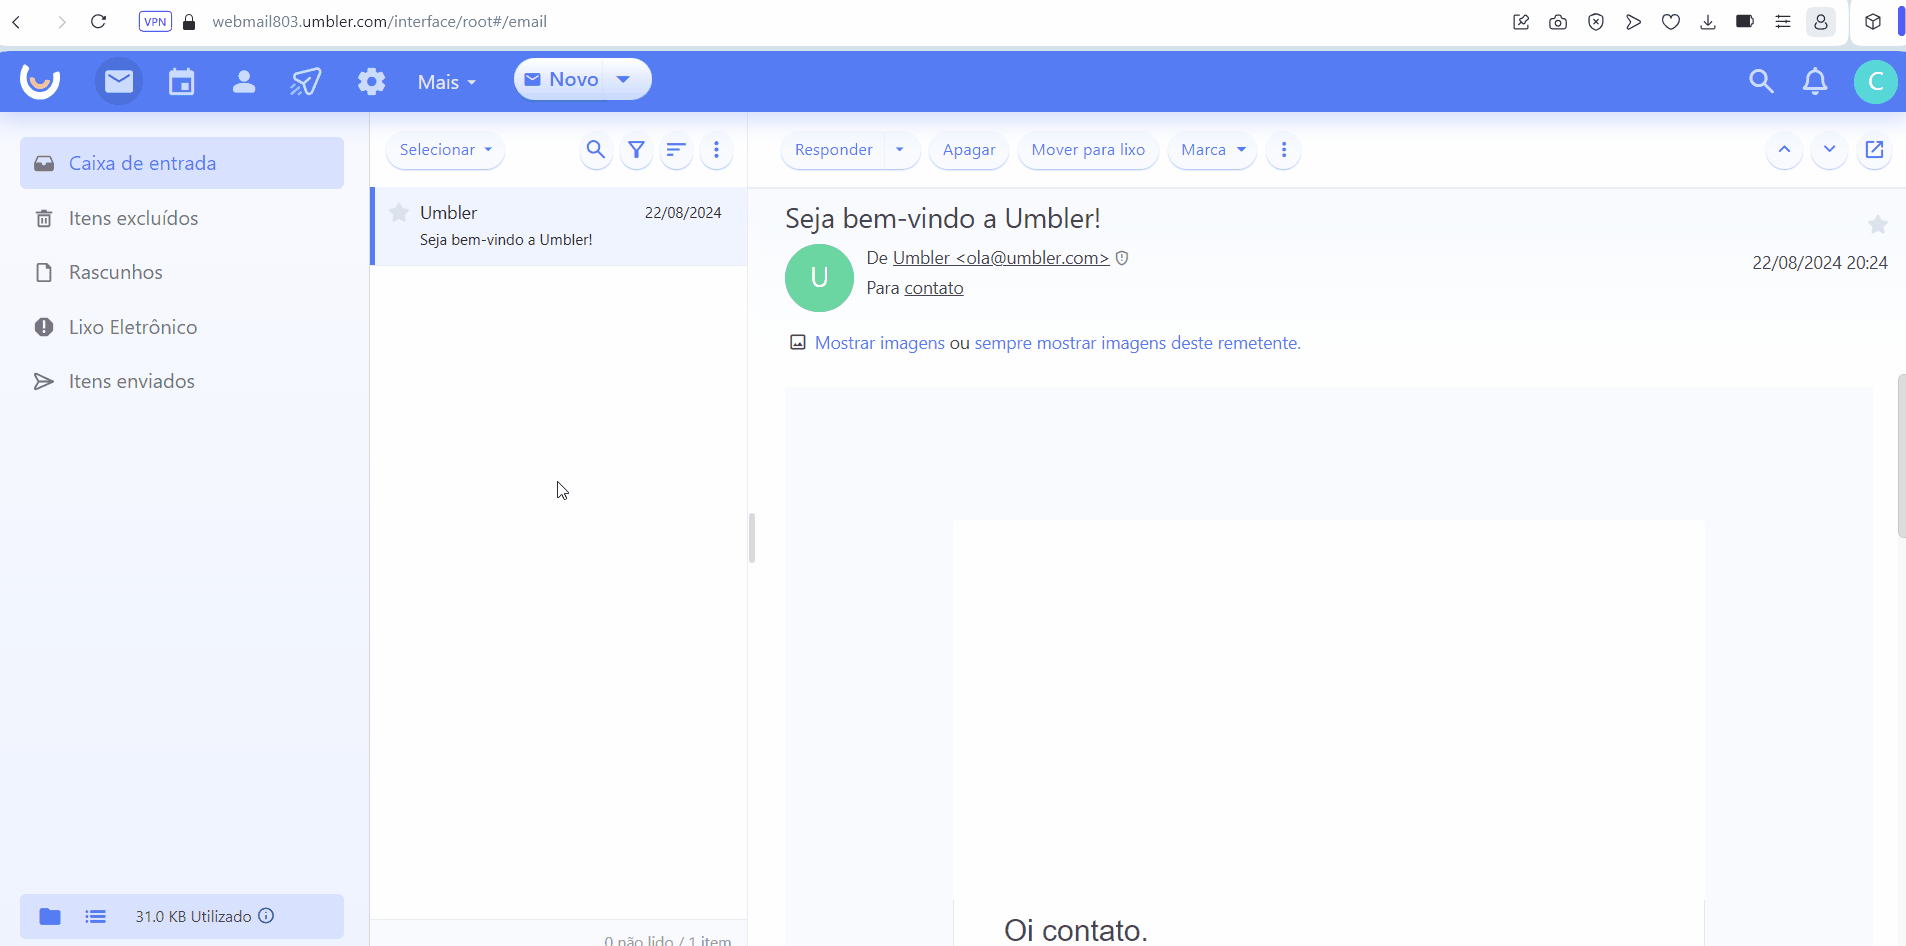Open the Itens enviados folder
The width and height of the screenshot is (1906, 946).
182,381
